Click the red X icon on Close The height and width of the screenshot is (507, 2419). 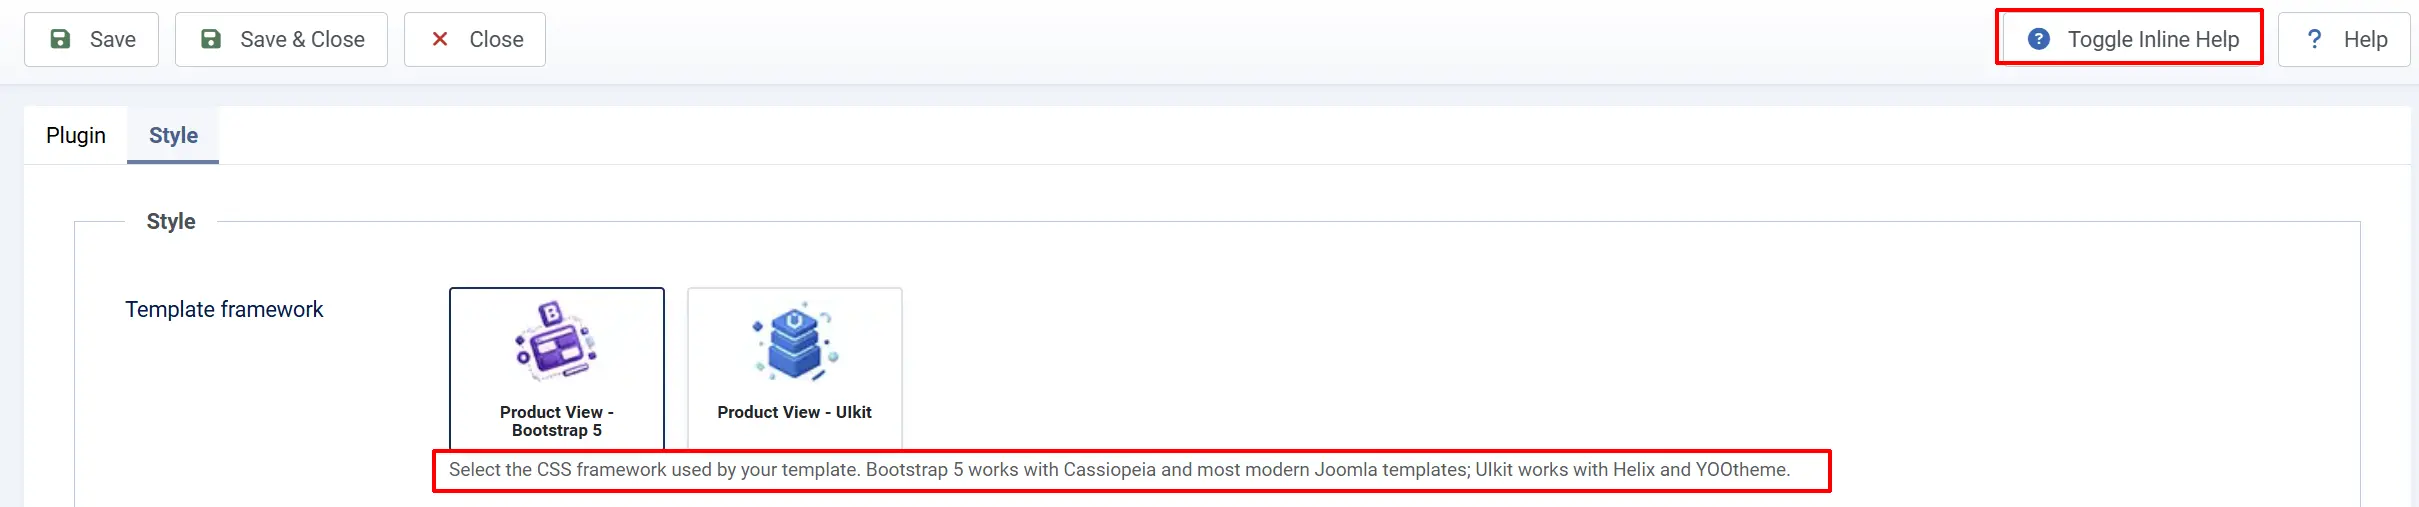tap(439, 39)
